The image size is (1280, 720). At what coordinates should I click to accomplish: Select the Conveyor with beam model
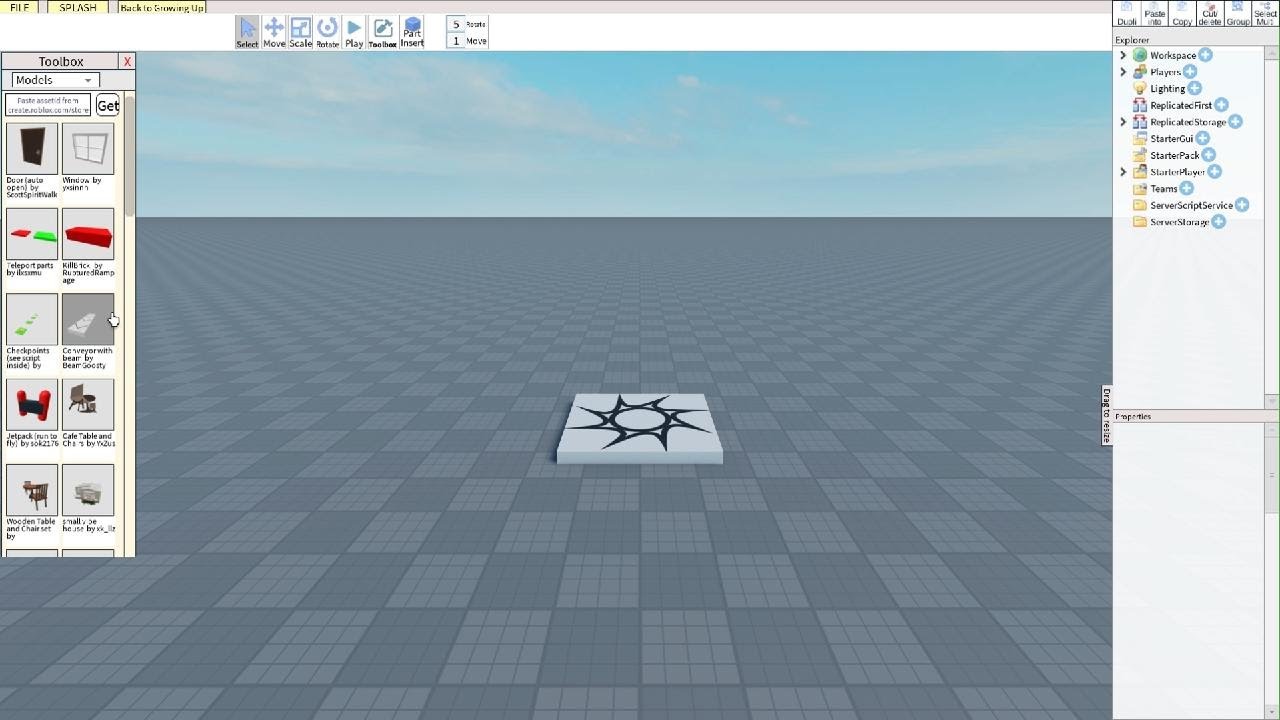click(88, 319)
